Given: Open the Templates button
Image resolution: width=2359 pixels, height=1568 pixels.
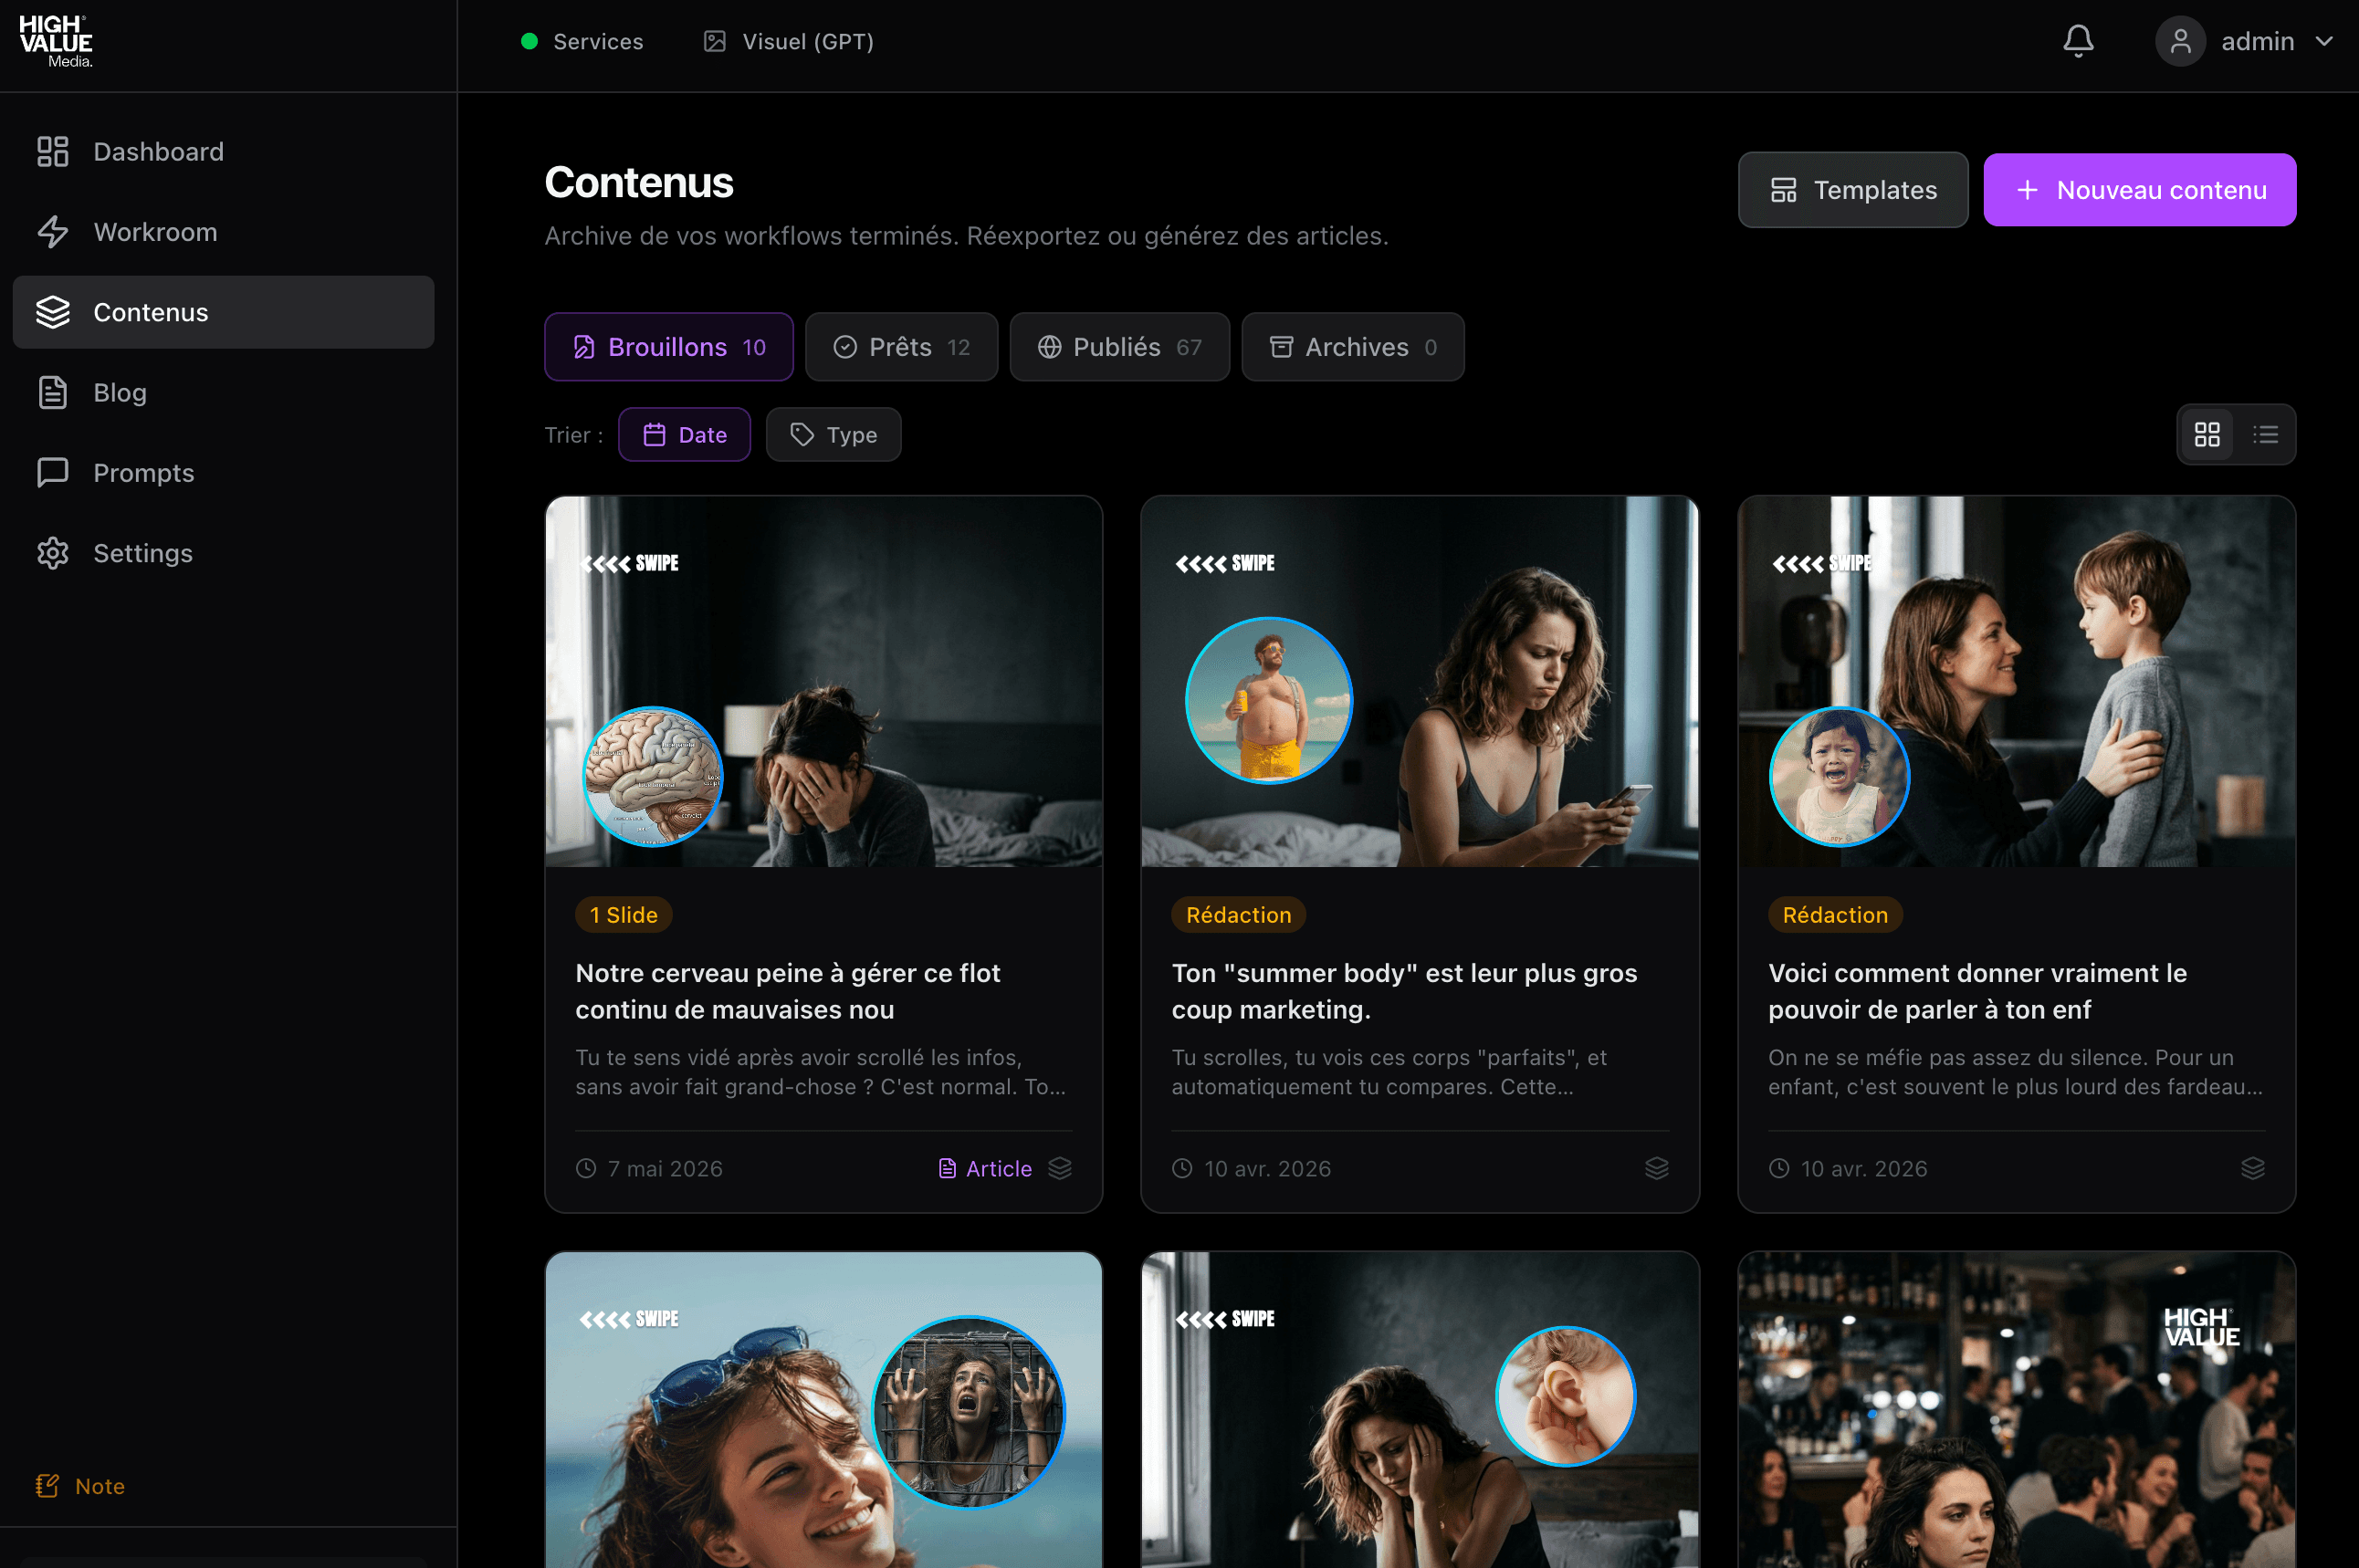Looking at the screenshot, I should tap(1852, 190).
